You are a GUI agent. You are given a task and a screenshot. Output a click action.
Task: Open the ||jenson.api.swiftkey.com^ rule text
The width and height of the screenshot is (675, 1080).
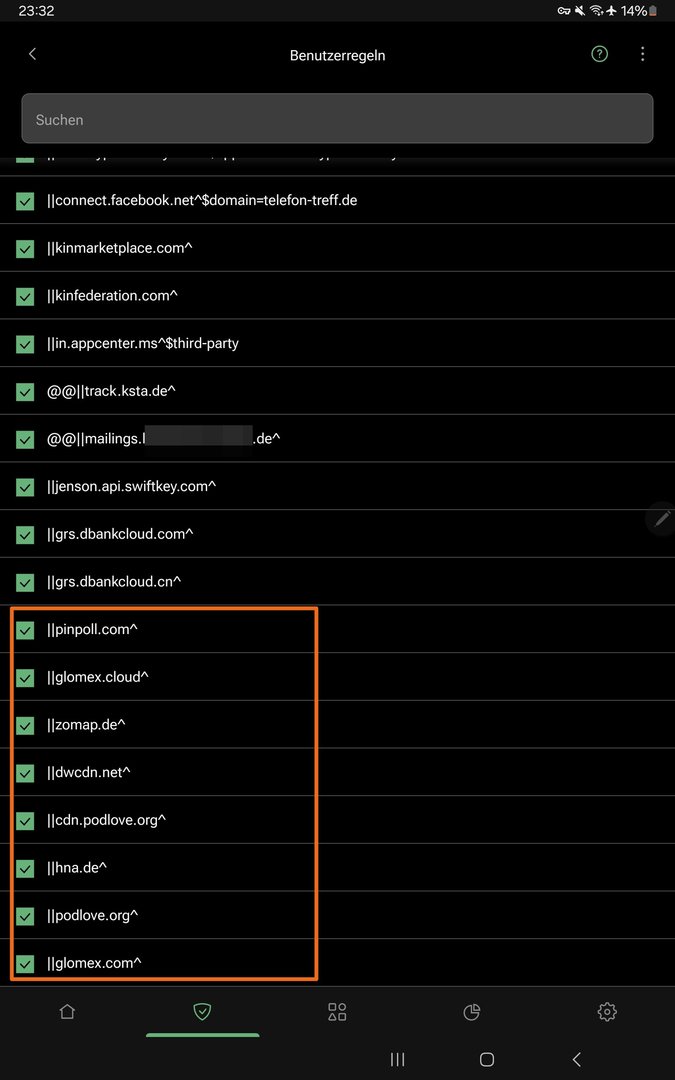131,487
